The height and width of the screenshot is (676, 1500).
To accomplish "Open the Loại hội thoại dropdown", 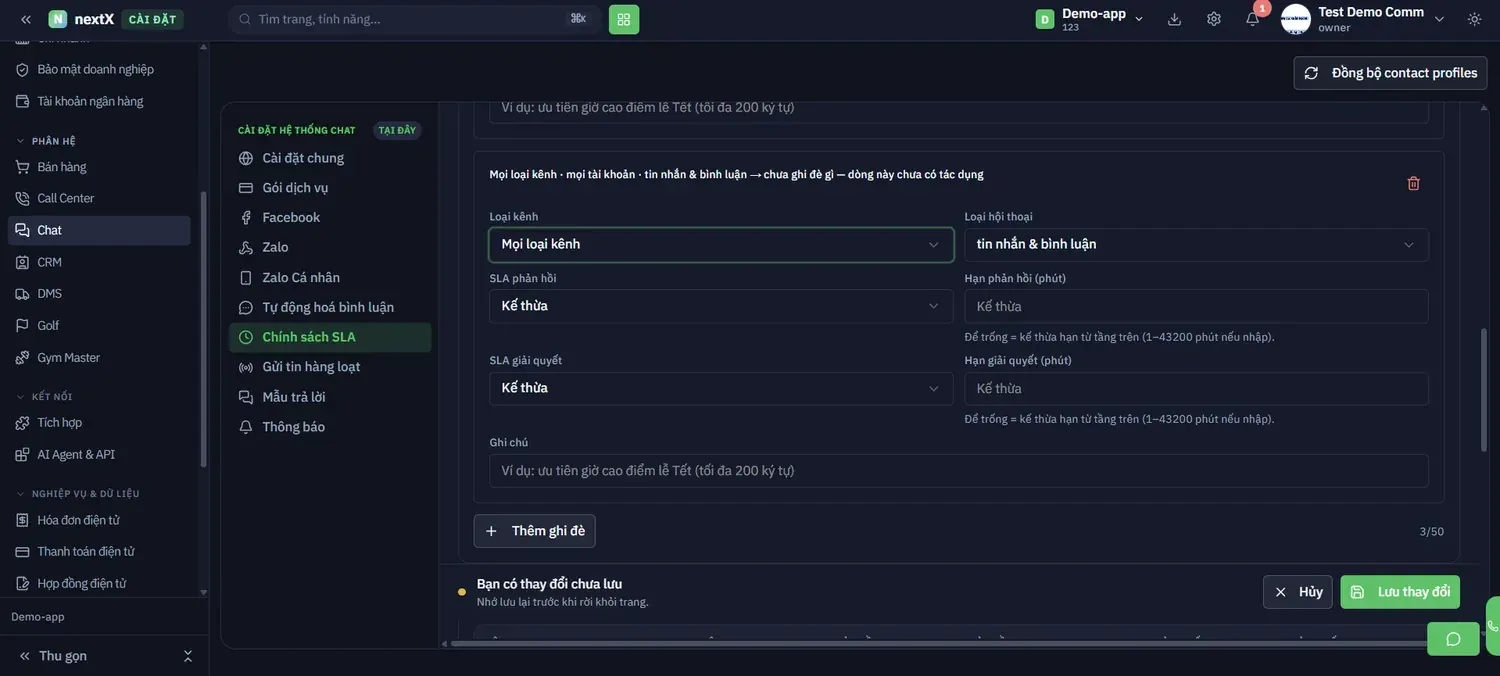I will click(1196, 245).
